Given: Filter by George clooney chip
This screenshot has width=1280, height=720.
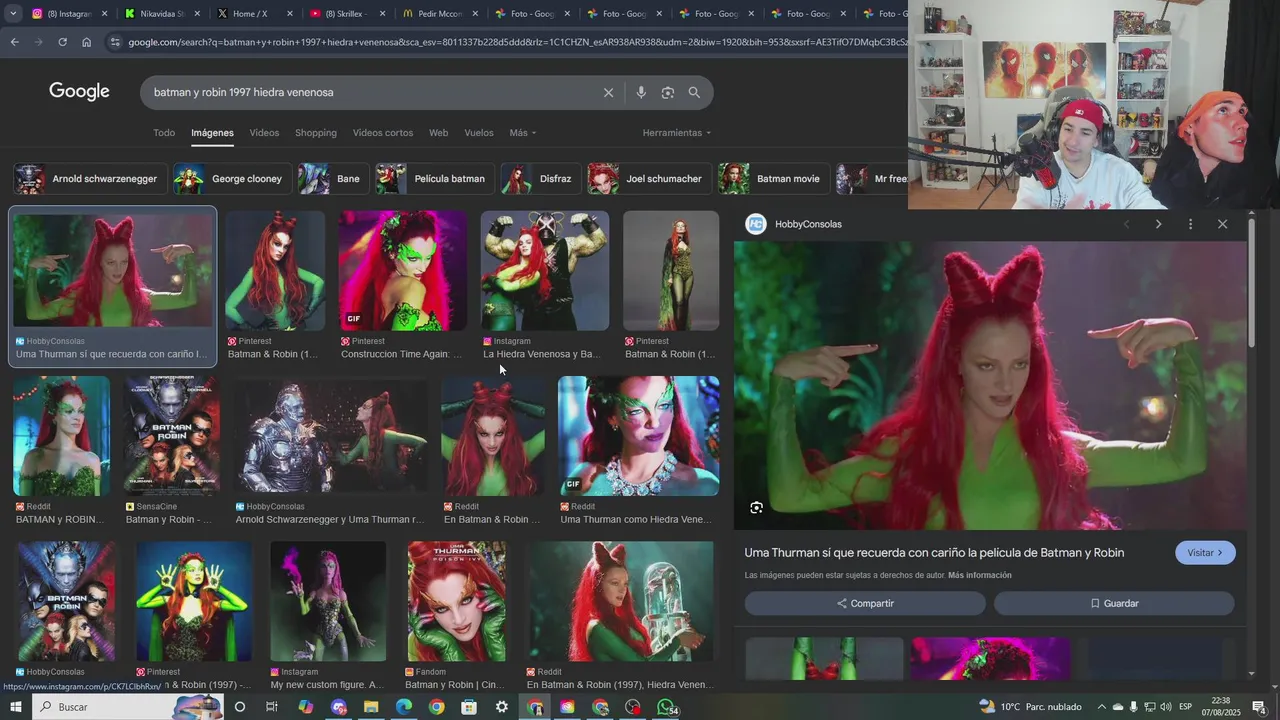Looking at the screenshot, I should pos(232,179).
